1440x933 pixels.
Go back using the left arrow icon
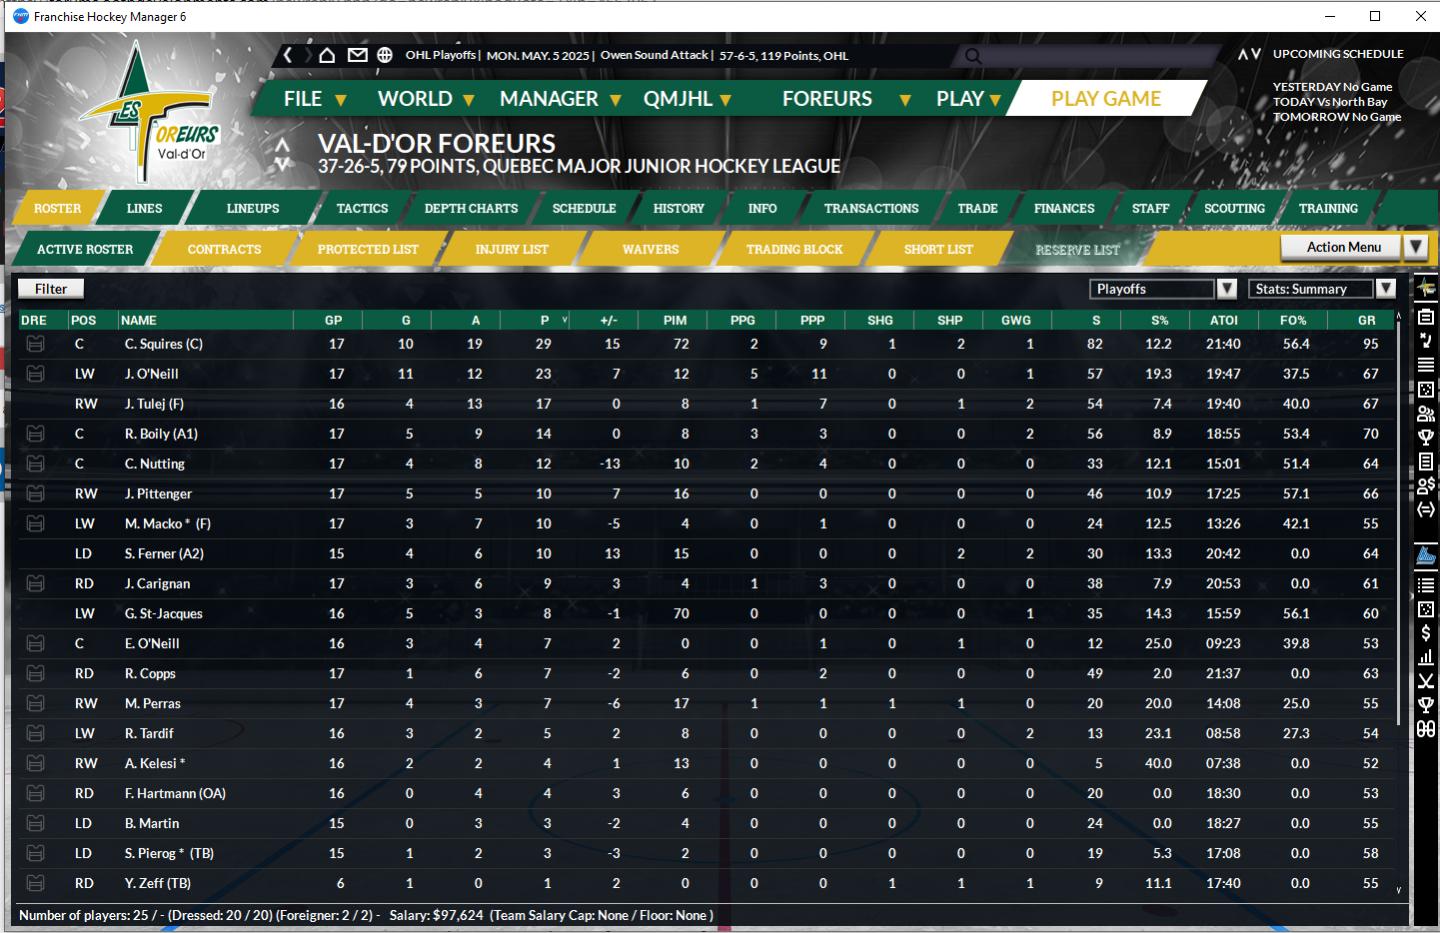(x=288, y=55)
